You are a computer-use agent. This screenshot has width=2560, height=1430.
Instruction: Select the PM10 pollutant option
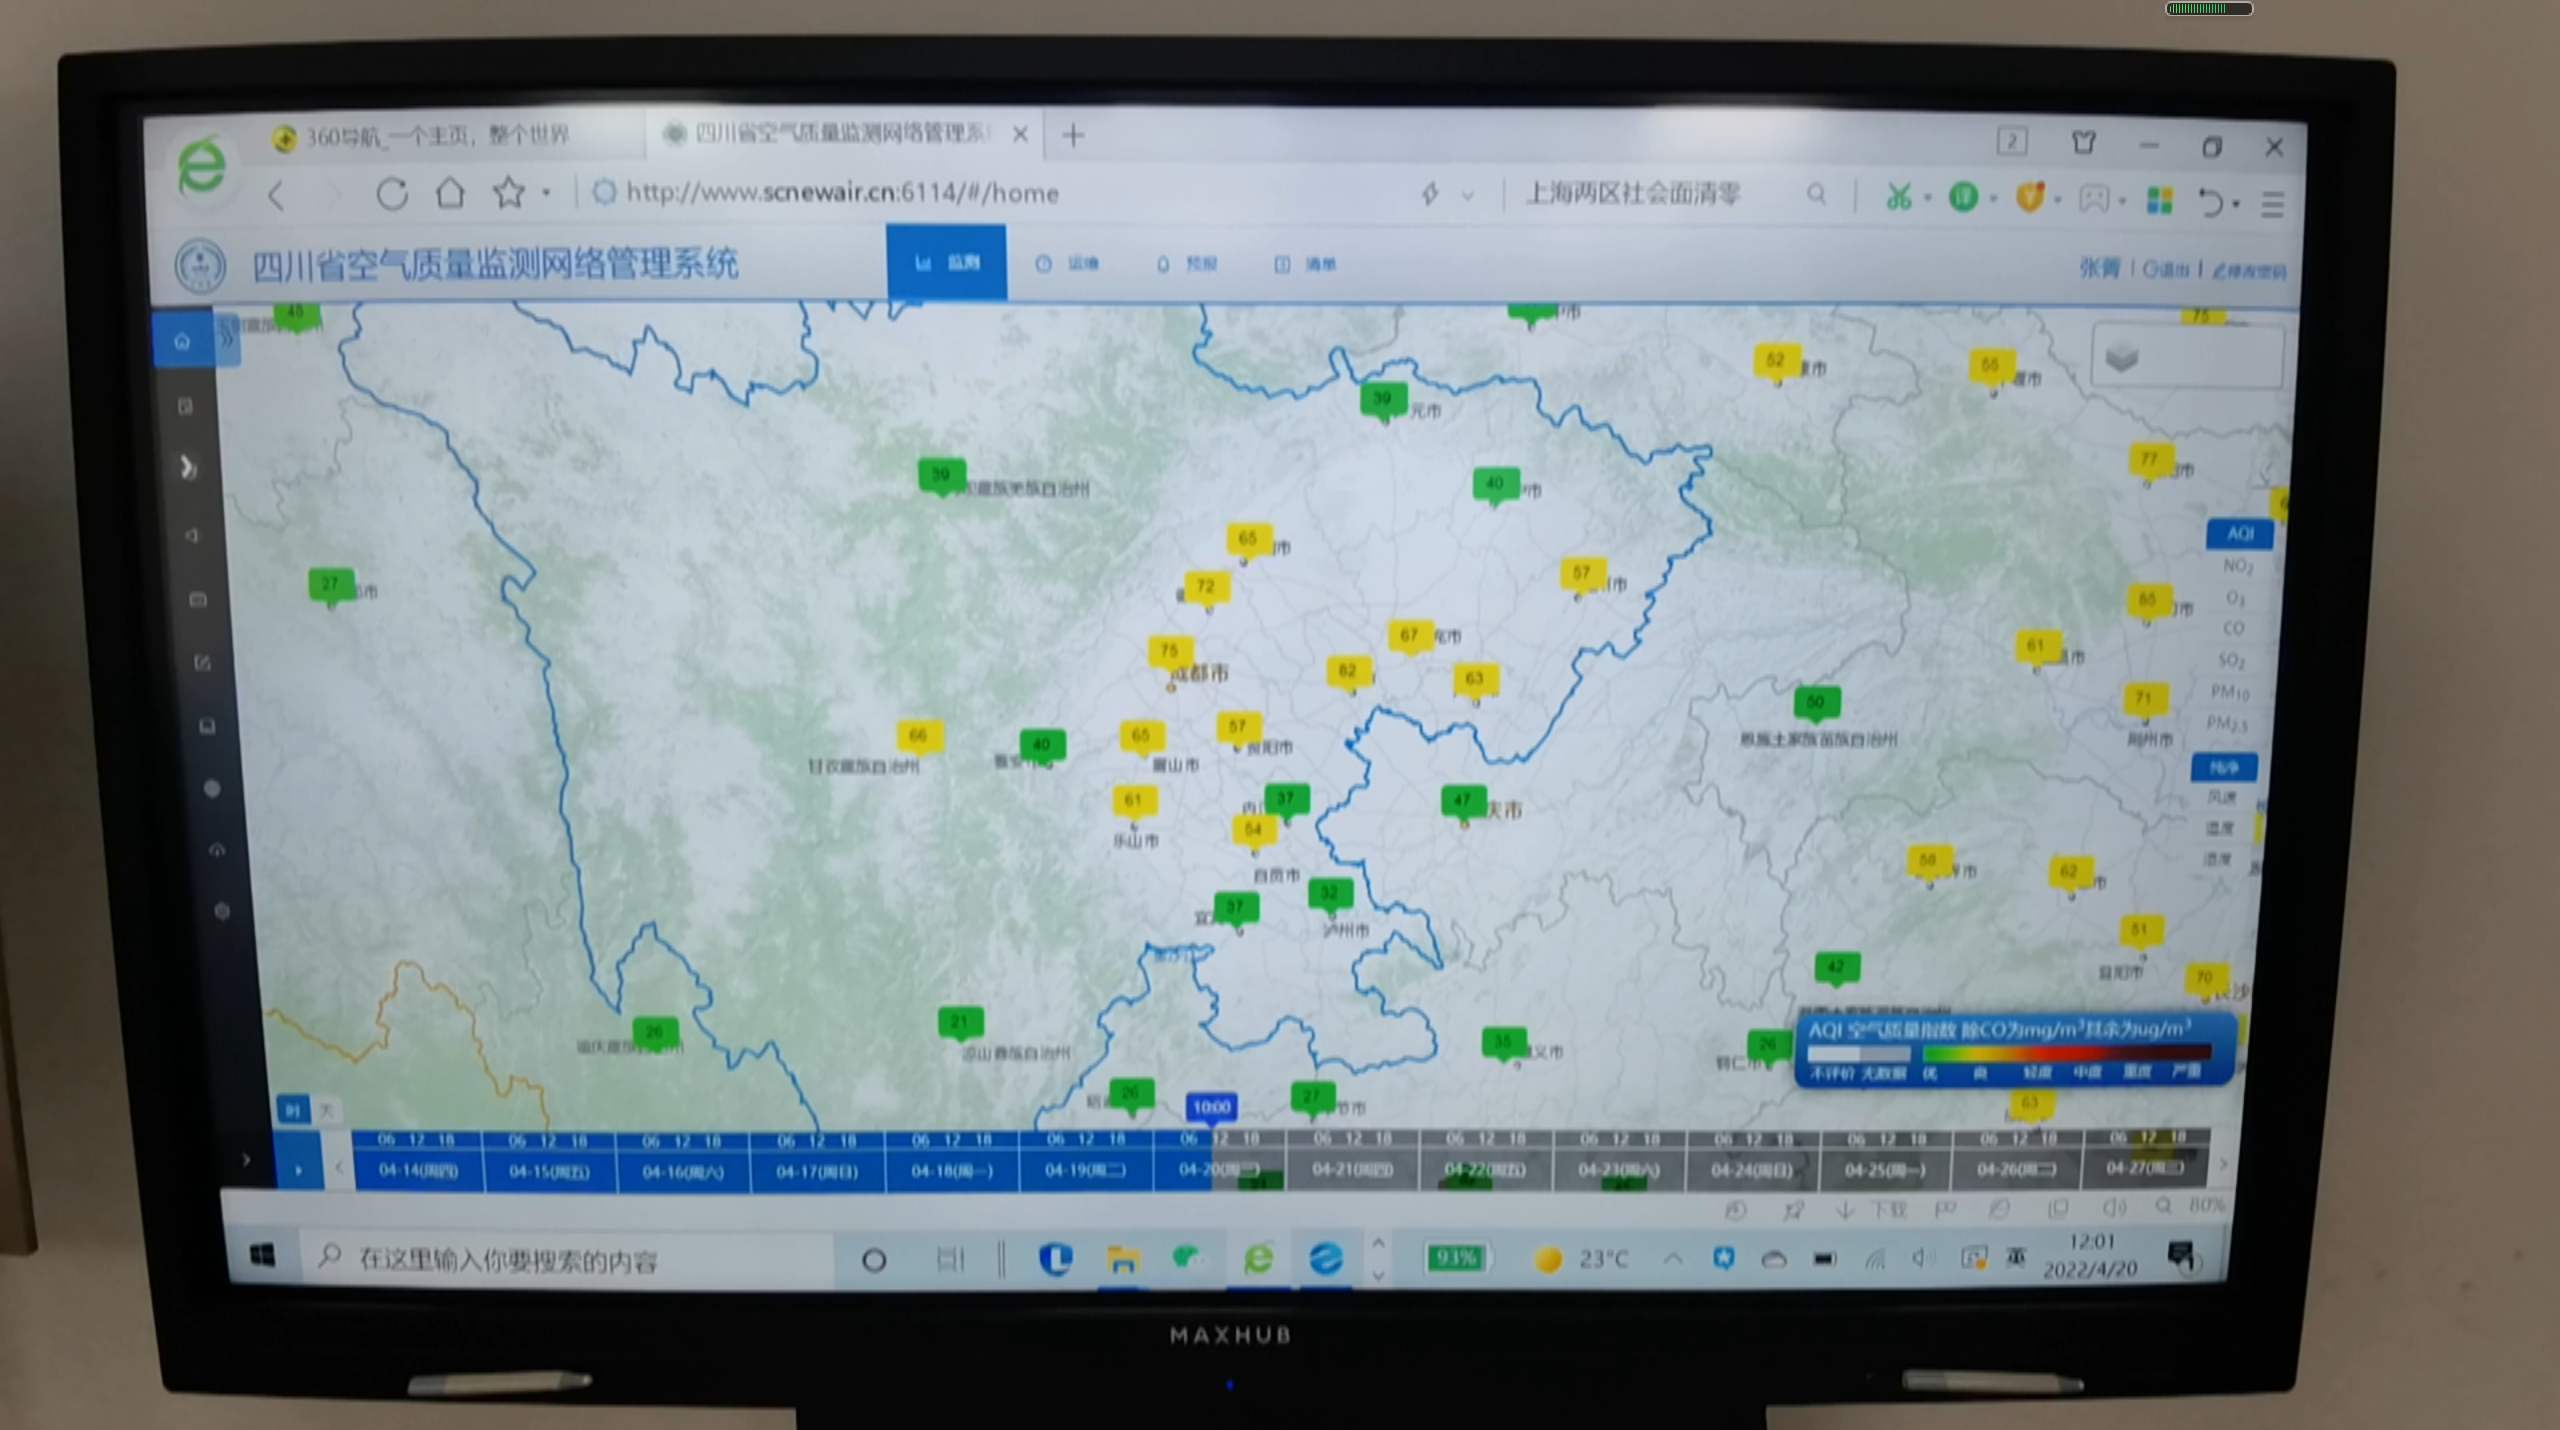2229,691
